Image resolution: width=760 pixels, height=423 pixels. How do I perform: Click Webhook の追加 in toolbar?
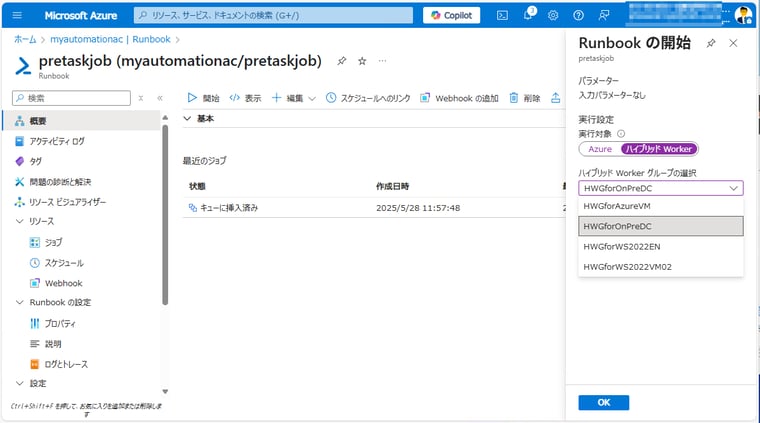[x=459, y=98]
